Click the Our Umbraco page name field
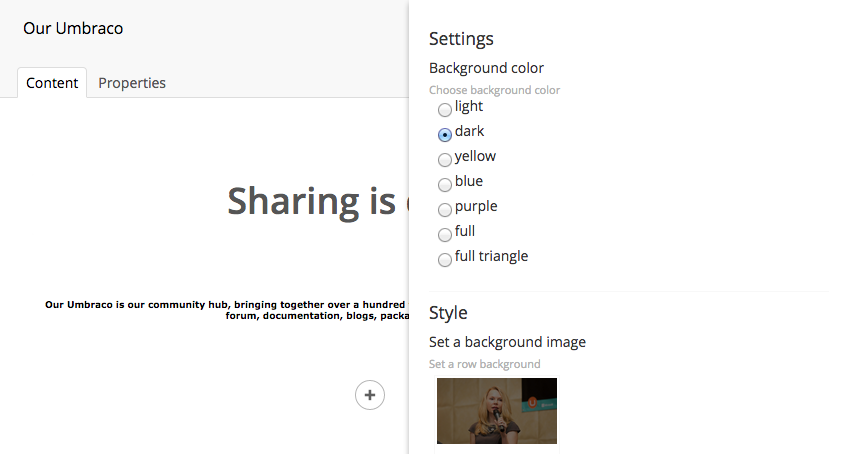 pyautogui.click(x=73, y=28)
